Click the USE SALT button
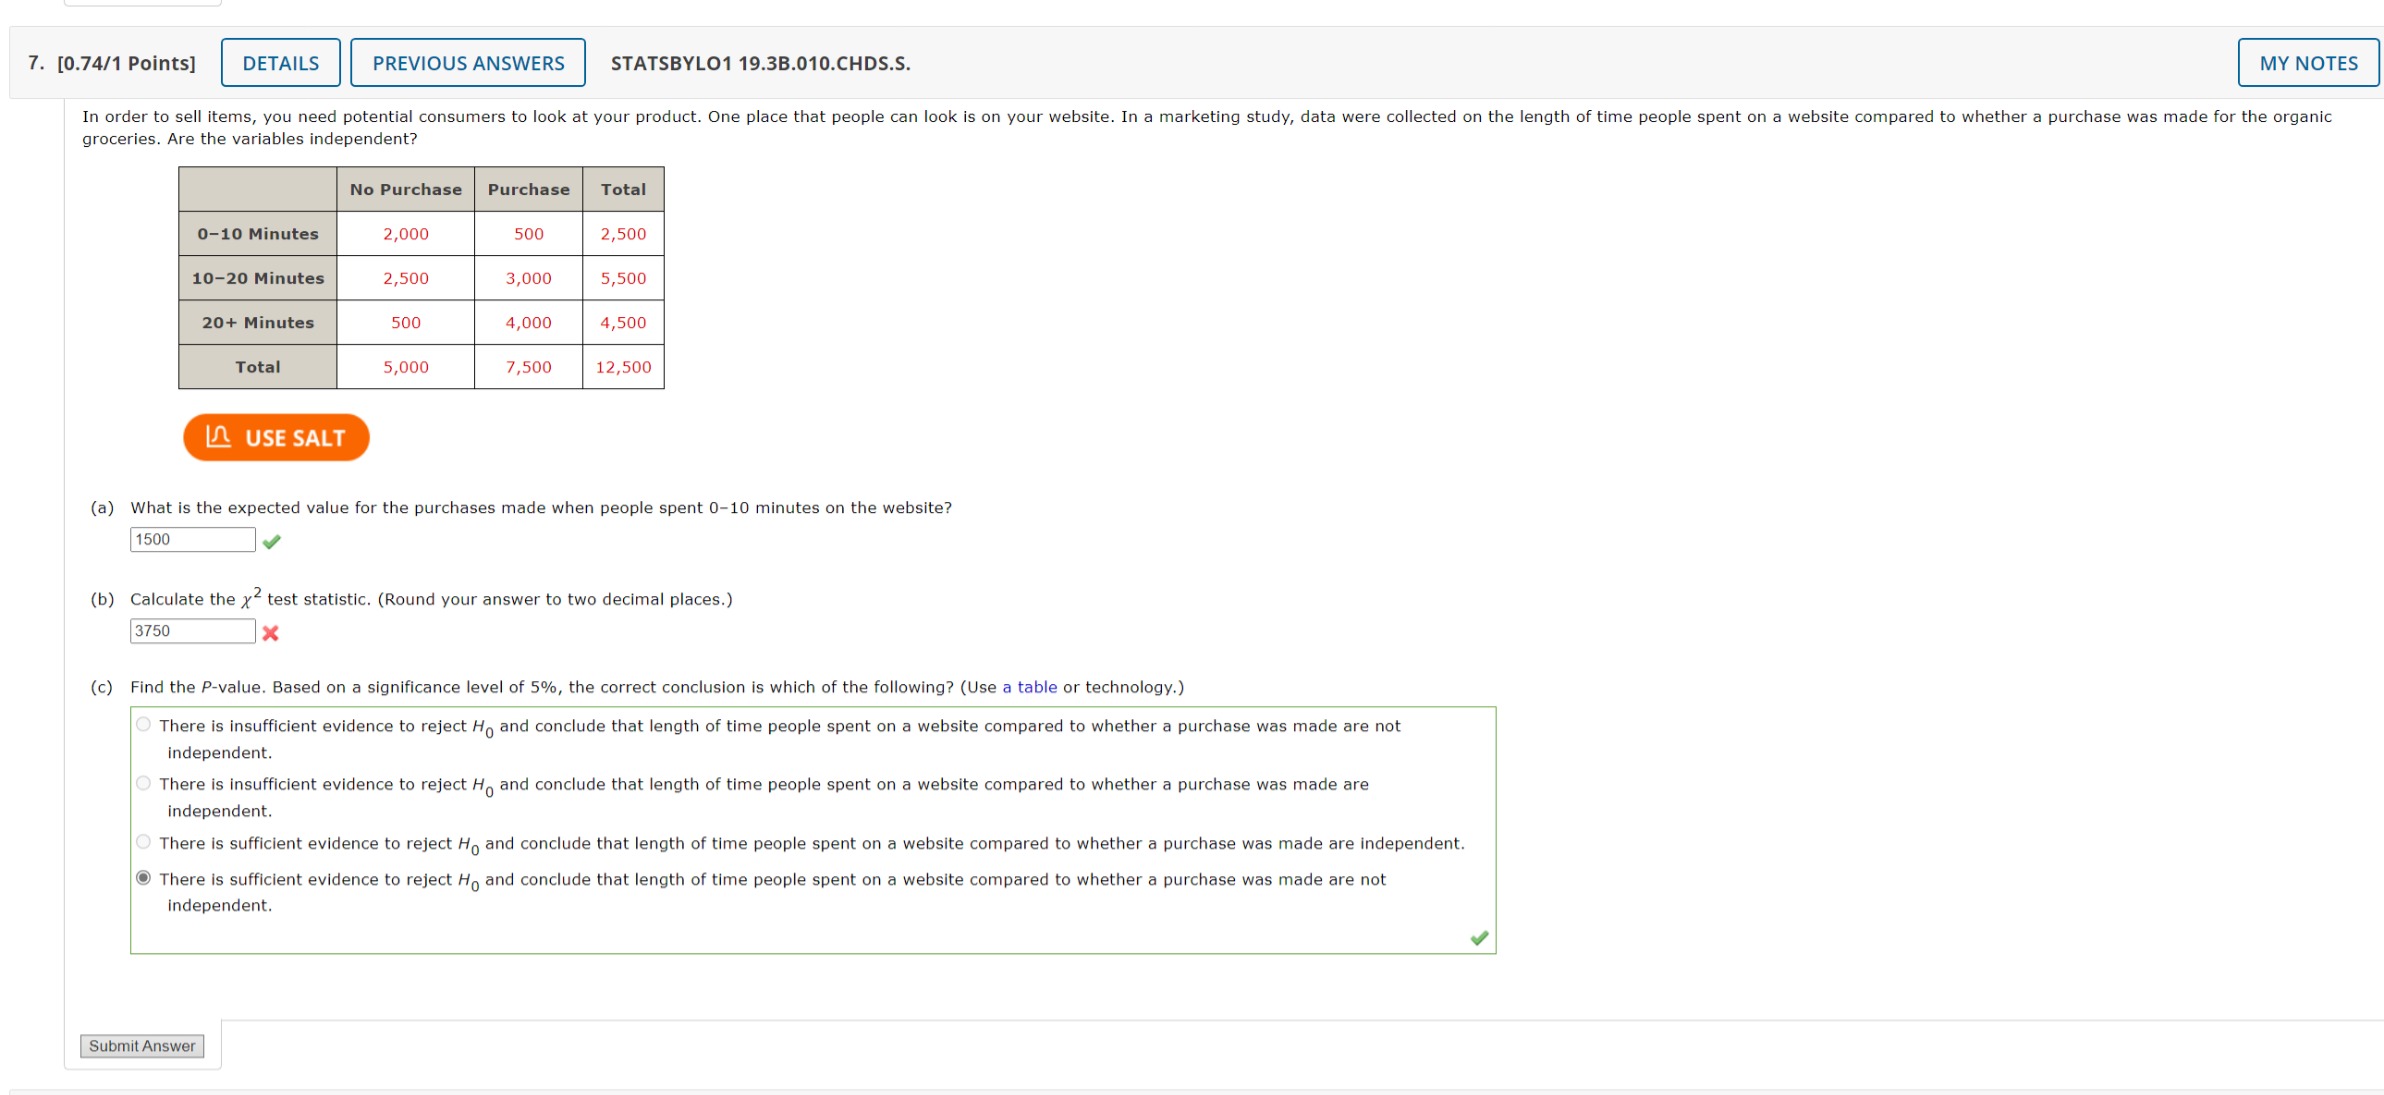The width and height of the screenshot is (2384, 1095). (x=276, y=438)
